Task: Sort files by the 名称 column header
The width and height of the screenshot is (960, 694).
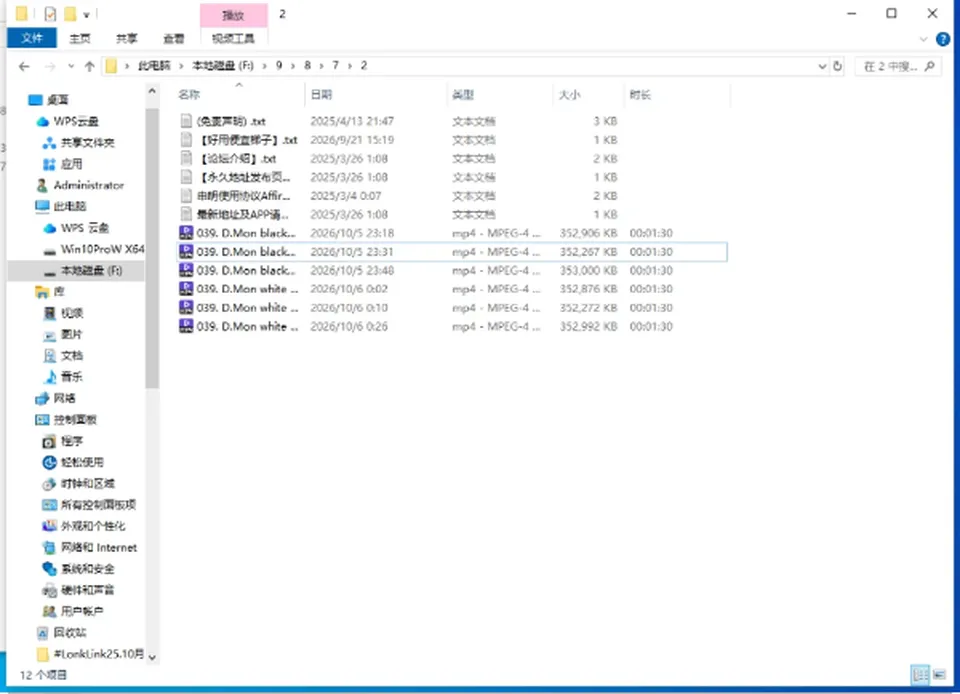Action: (x=189, y=94)
